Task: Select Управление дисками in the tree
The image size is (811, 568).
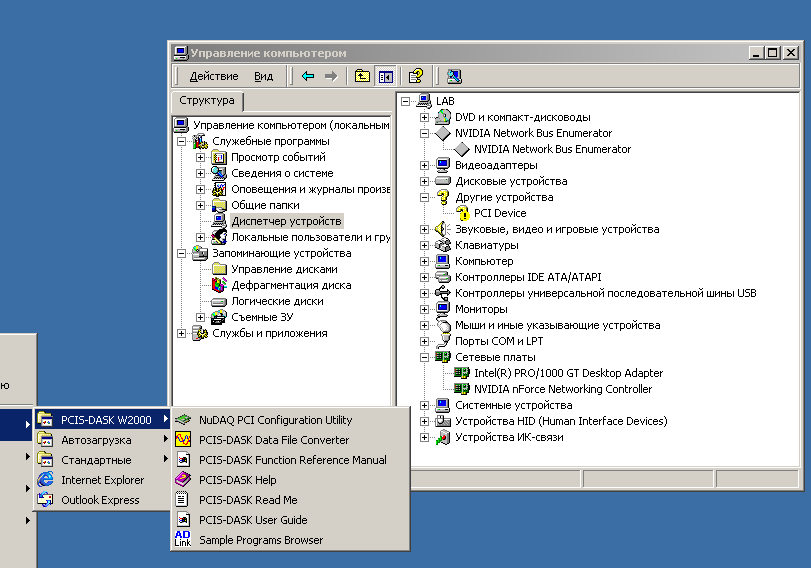Action: coord(284,269)
